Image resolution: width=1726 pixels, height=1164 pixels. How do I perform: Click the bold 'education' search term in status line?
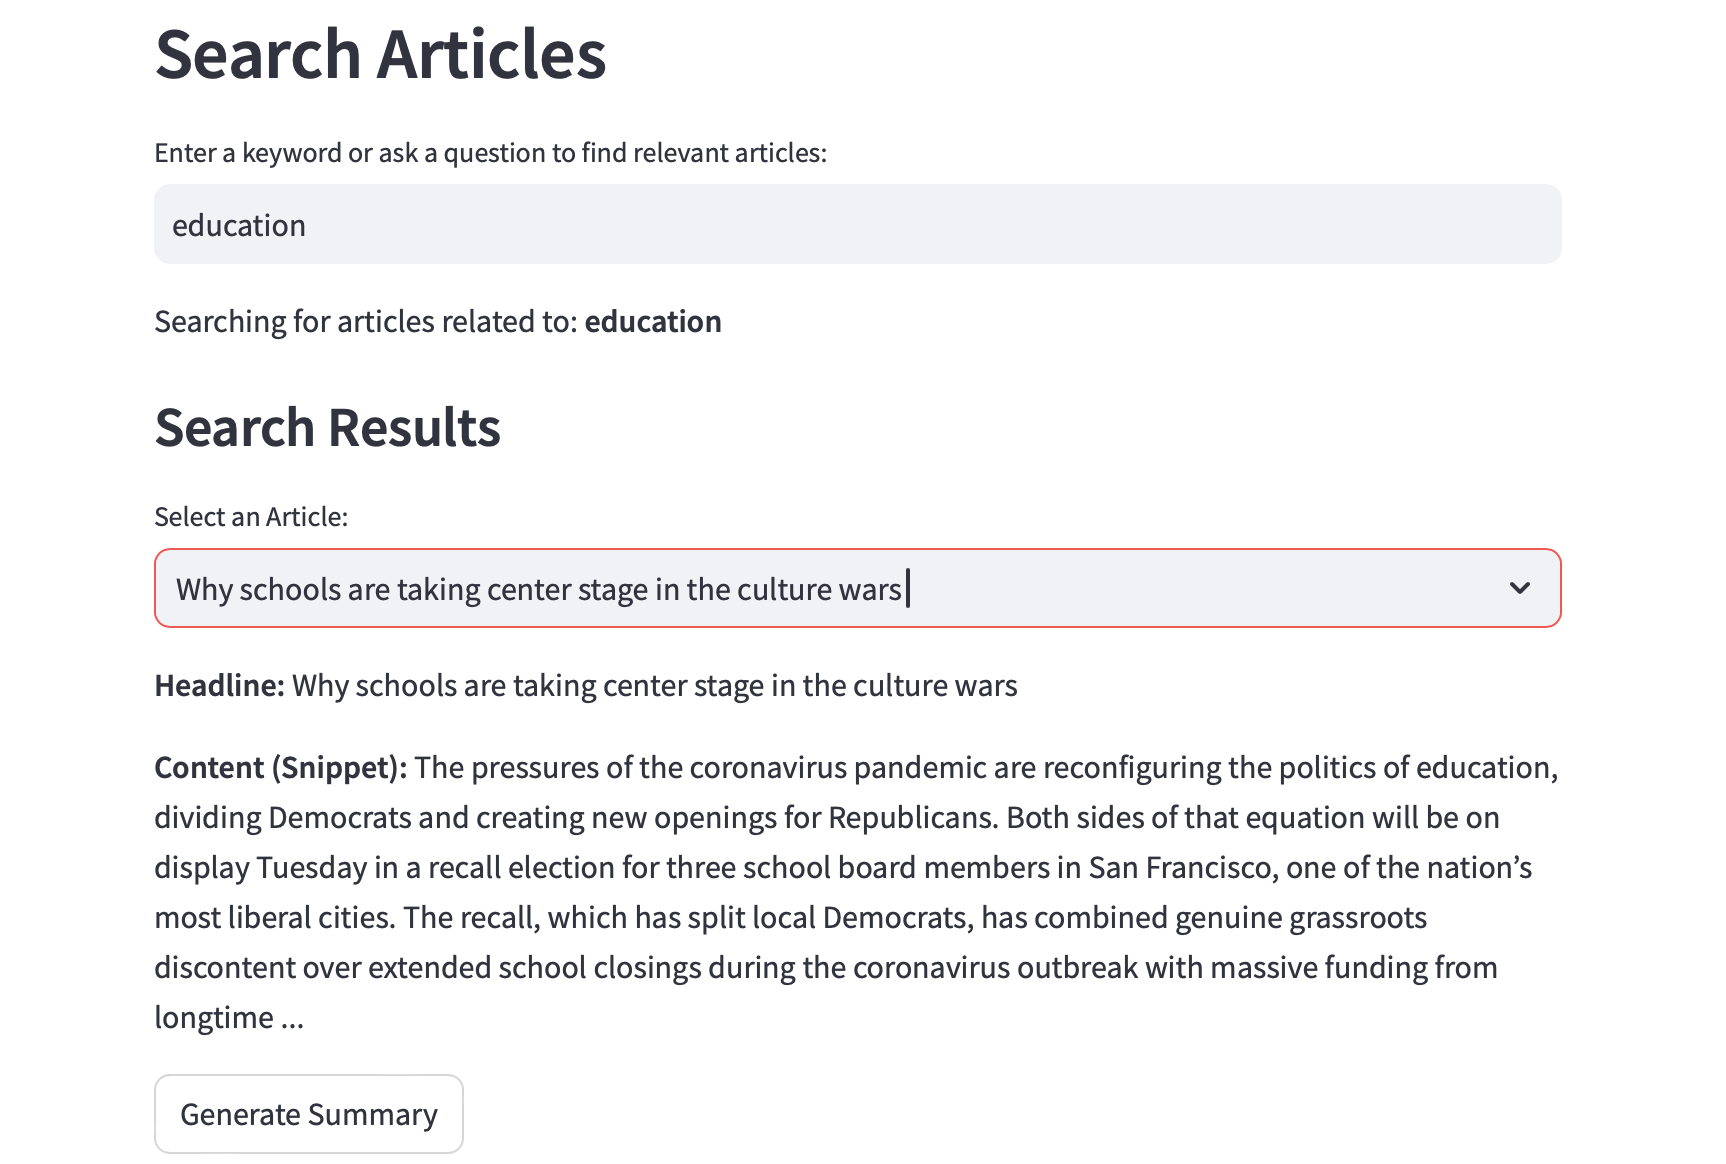click(x=652, y=322)
